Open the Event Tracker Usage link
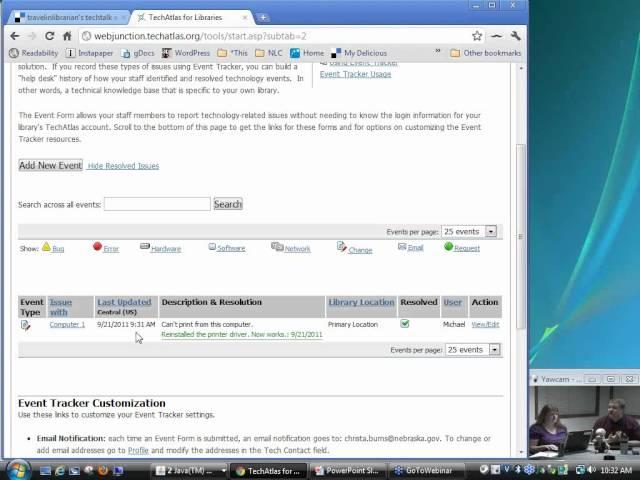Image resolution: width=640 pixels, height=480 pixels. [x=356, y=74]
